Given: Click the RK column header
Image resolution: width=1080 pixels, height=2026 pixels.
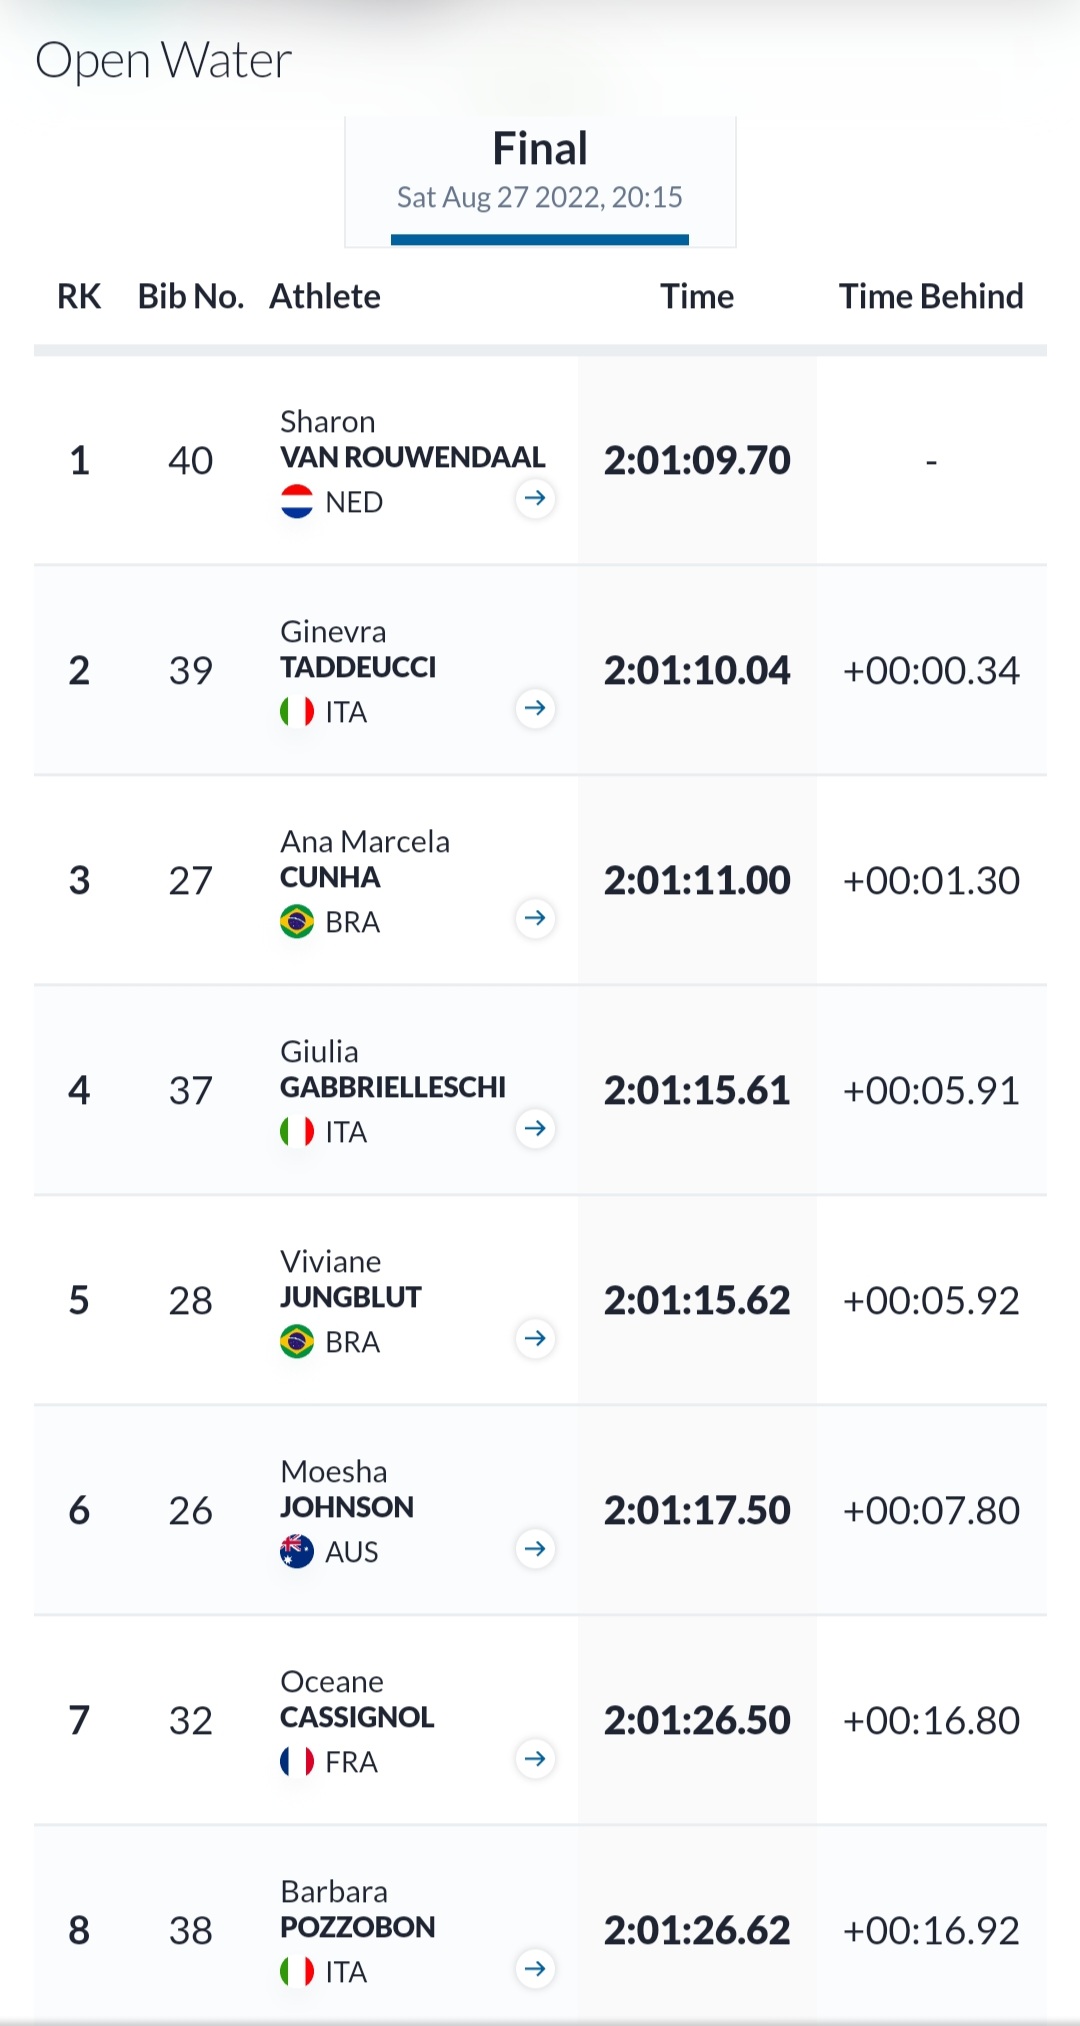Looking at the screenshot, I should point(79,296).
